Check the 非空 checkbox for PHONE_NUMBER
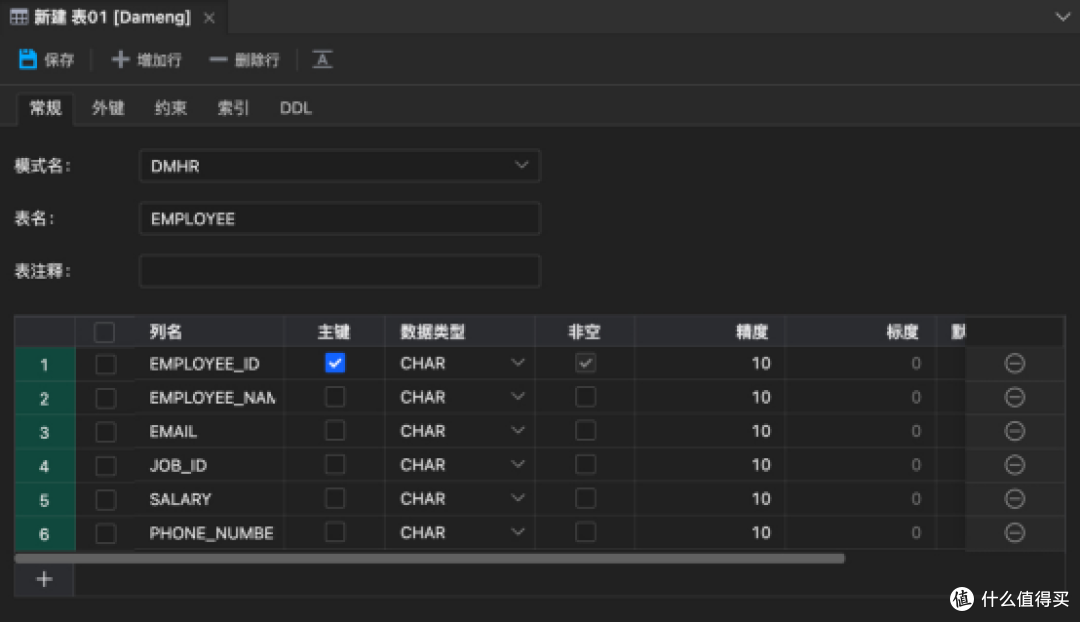Screen dimensions: 1080x622 click(585, 531)
